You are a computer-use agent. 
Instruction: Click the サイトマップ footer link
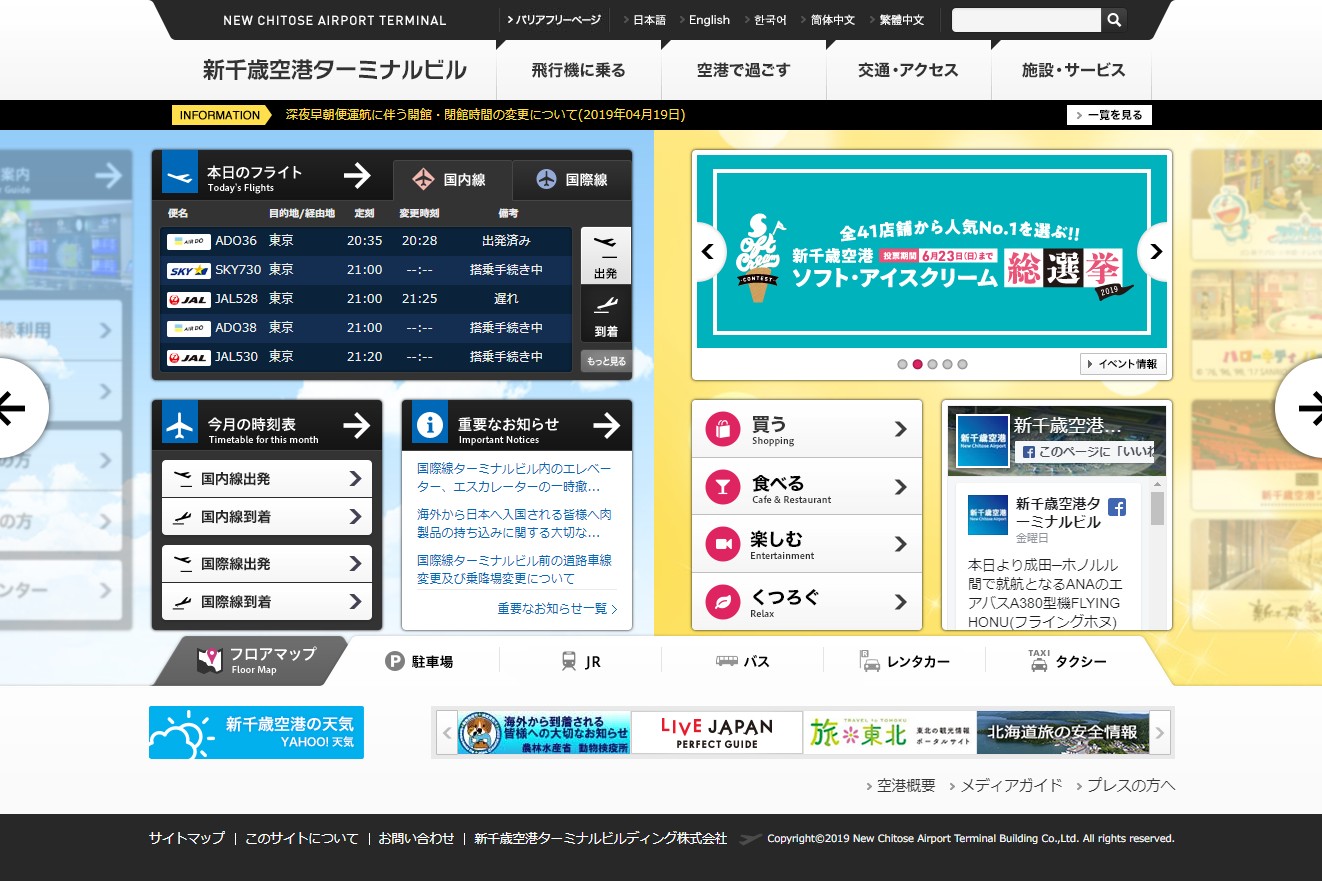[x=187, y=838]
